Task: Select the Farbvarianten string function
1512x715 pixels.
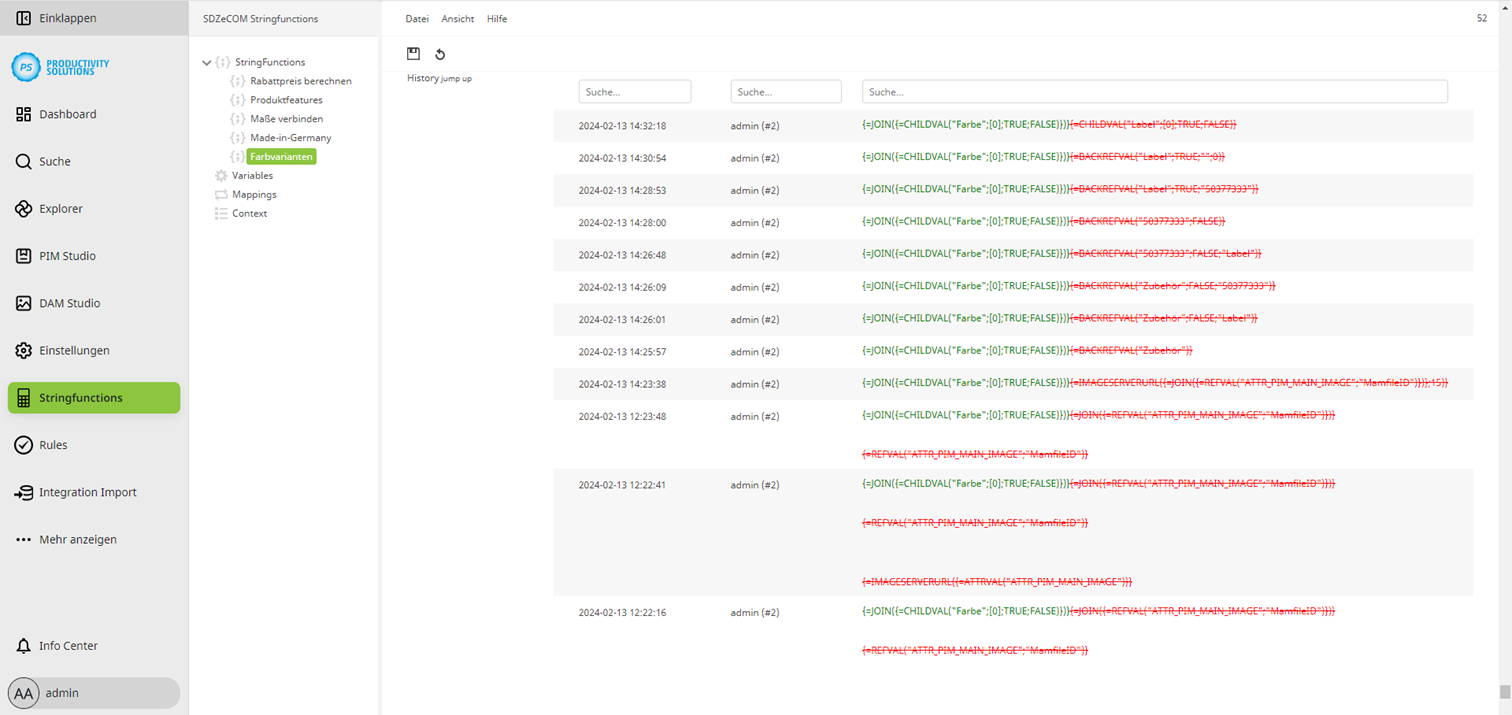Action: pyautogui.click(x=281, y=156)
